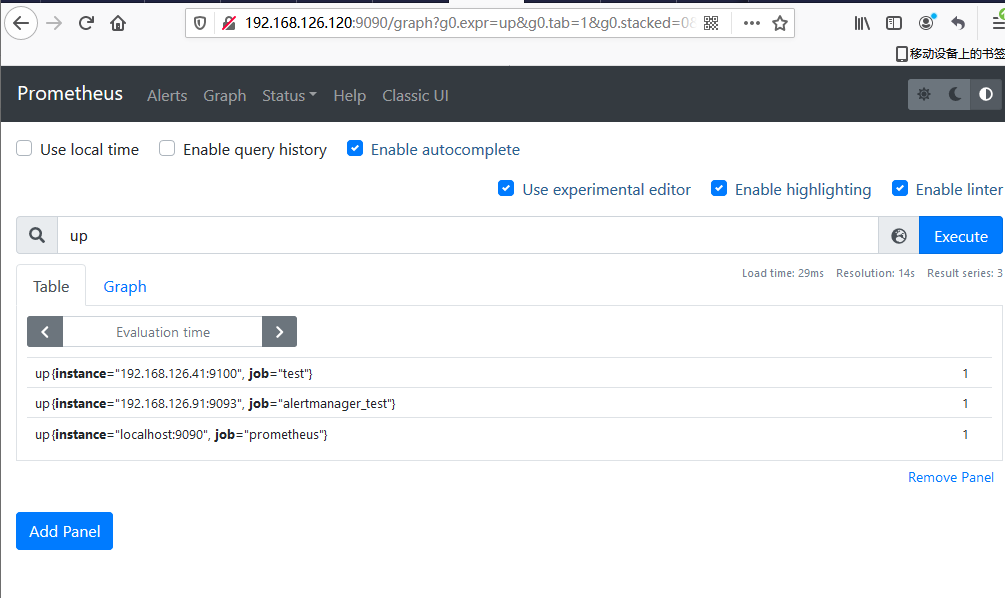Image resolution: width=1005 pixels, height=598 pixels.
Task: Enable Use local time checkbox
Action: [24, 149]
